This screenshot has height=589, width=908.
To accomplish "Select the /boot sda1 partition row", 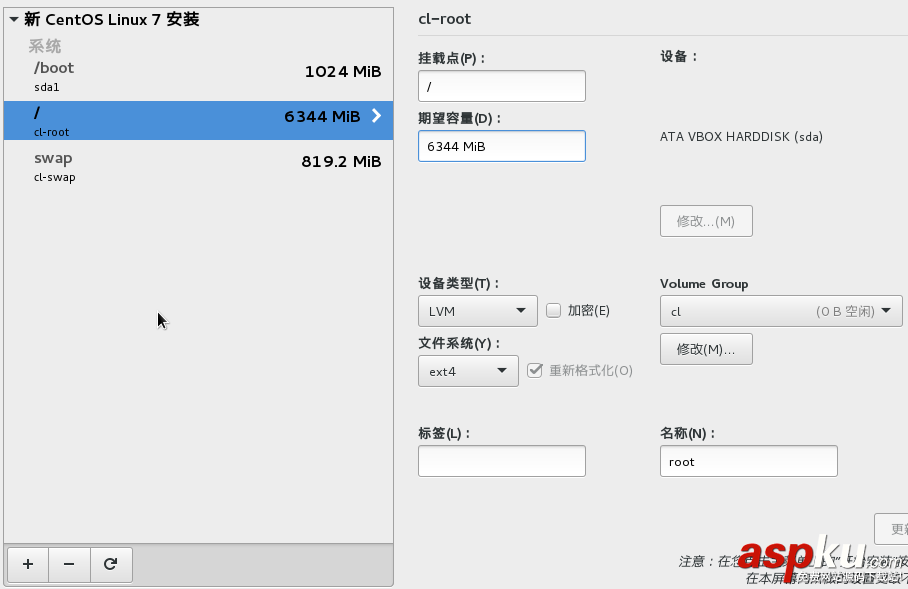I will point(199,77).
